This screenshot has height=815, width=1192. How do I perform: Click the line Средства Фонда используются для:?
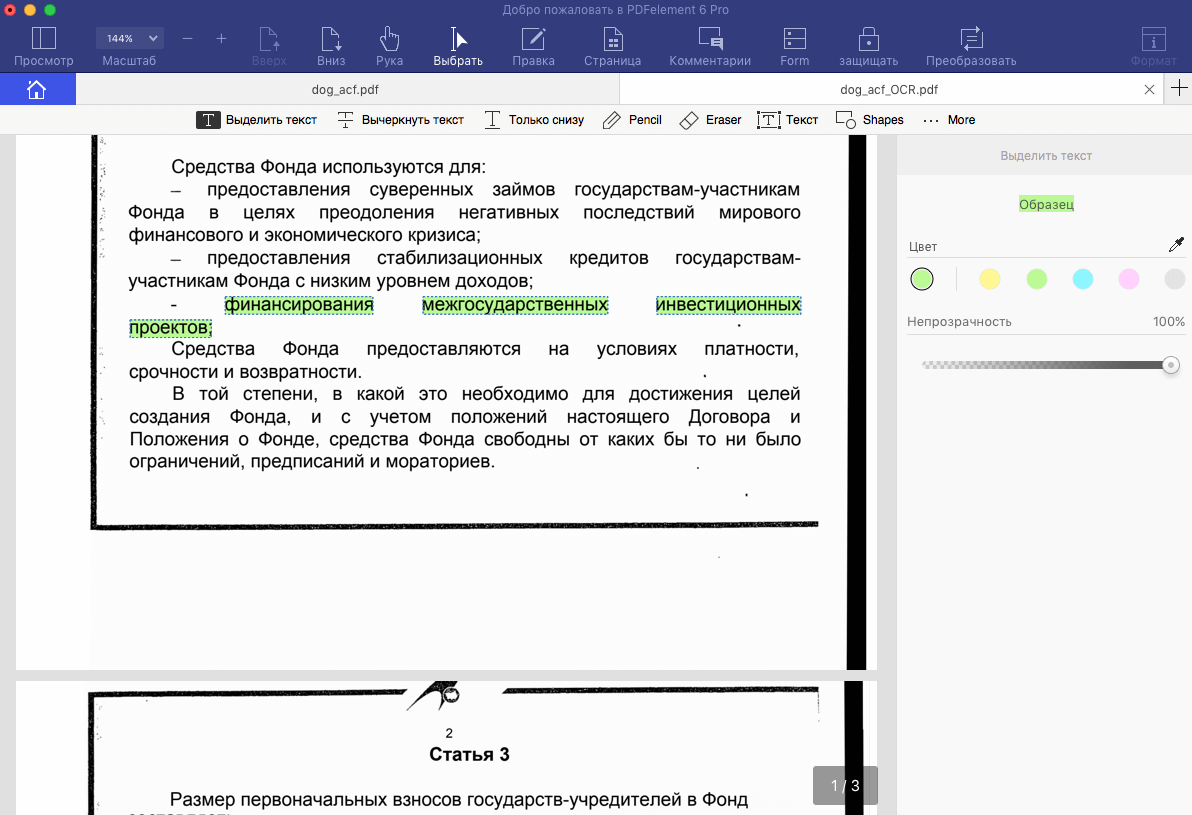(328, 166)
